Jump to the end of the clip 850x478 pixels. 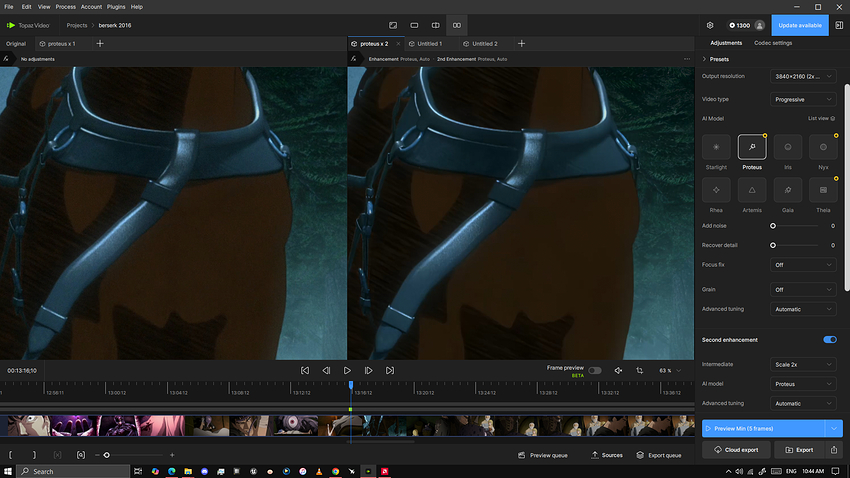pos(390,371)
